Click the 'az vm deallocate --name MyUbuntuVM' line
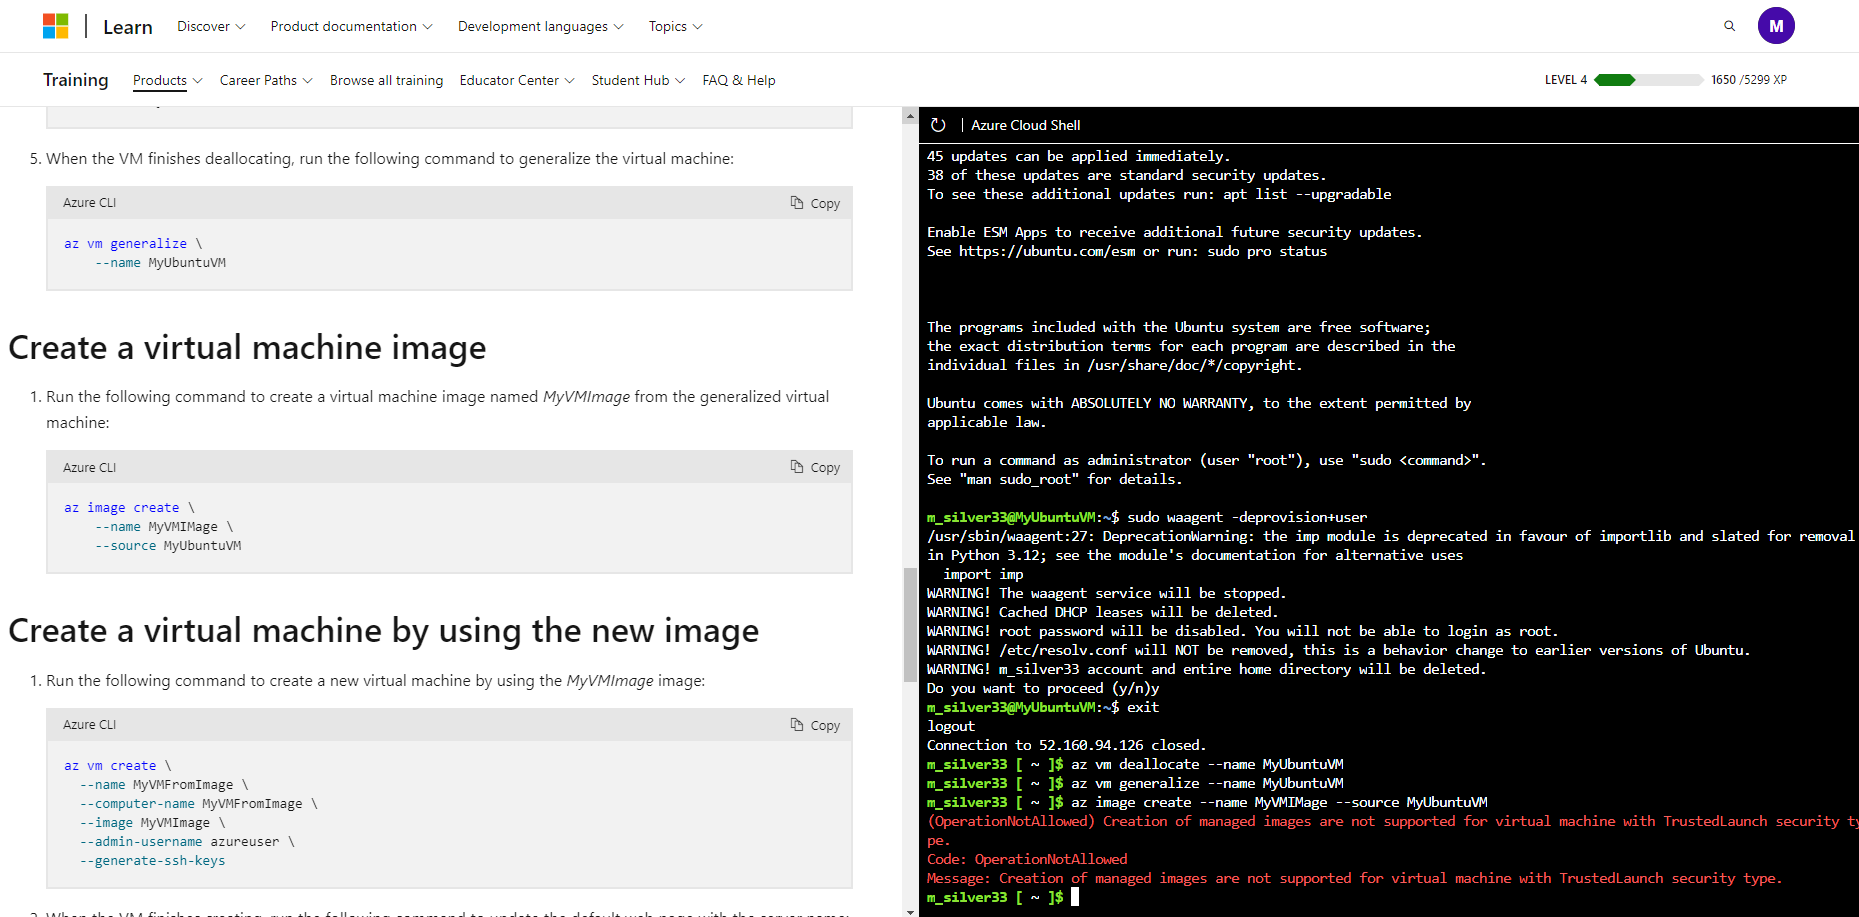This screenshot has height=917, width=1859. tap(1135, 764)
